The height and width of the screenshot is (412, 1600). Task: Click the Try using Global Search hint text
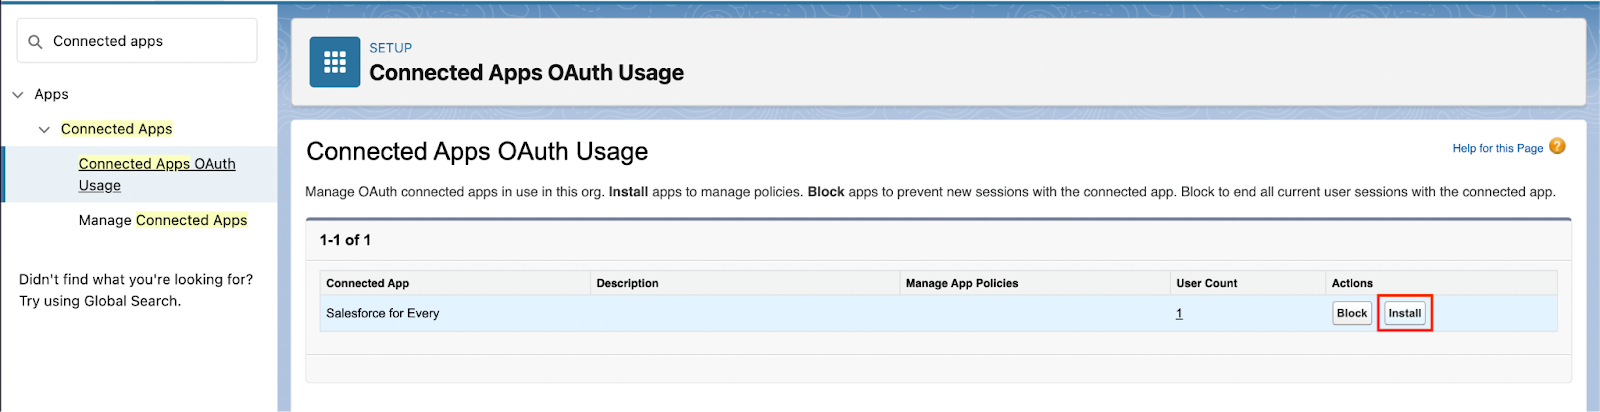coord(100,301)
